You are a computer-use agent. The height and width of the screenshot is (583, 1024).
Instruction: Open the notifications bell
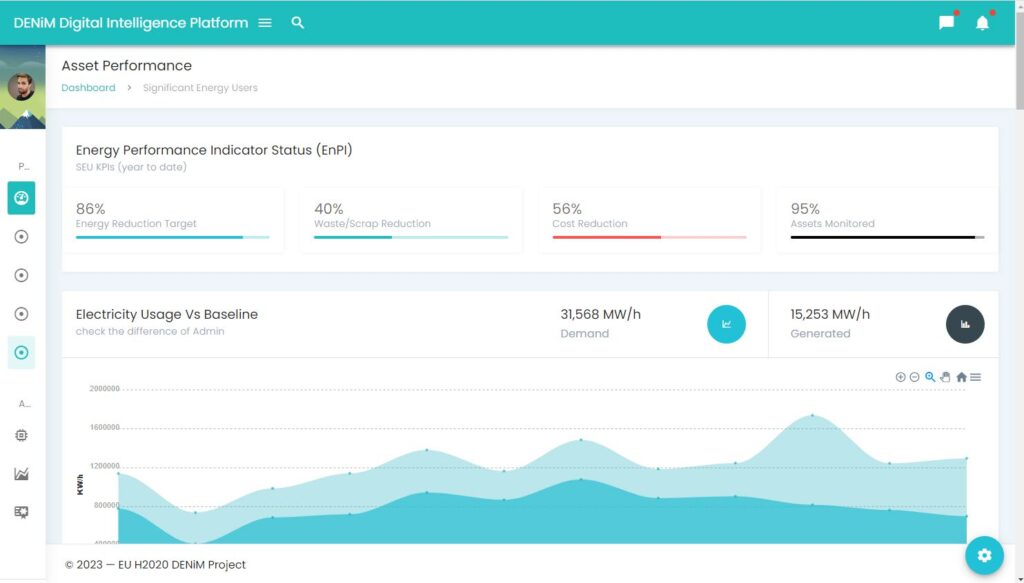[x=982, y=23]
